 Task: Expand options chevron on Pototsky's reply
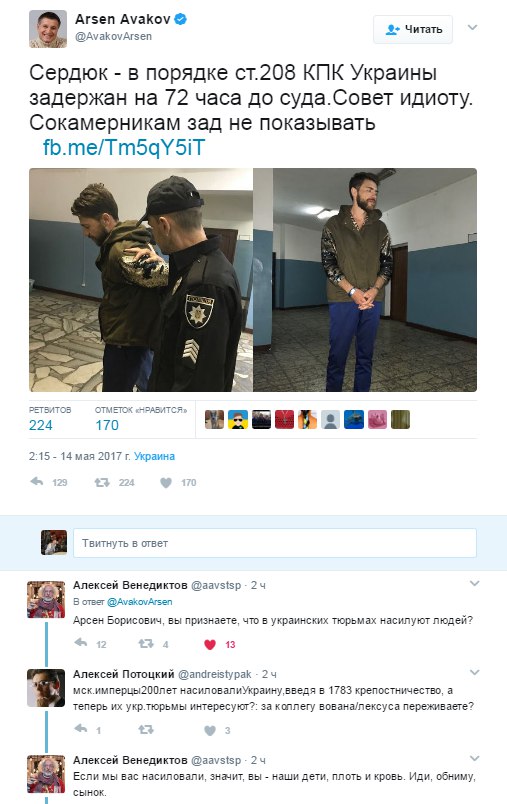475,672
